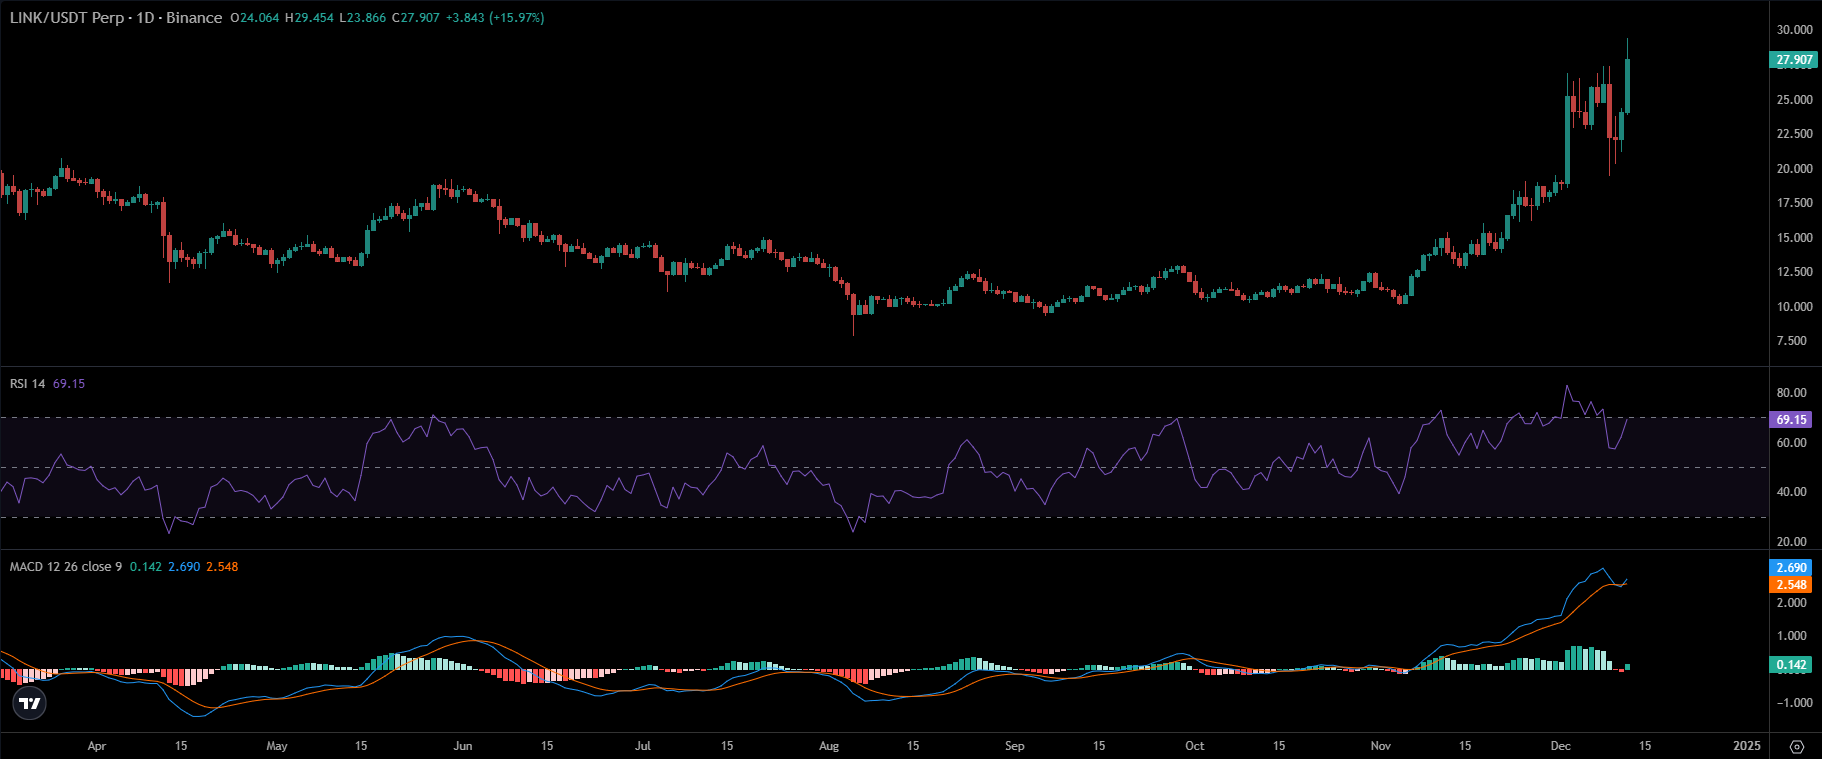Click the high price value H29.454

coord(309,18)
